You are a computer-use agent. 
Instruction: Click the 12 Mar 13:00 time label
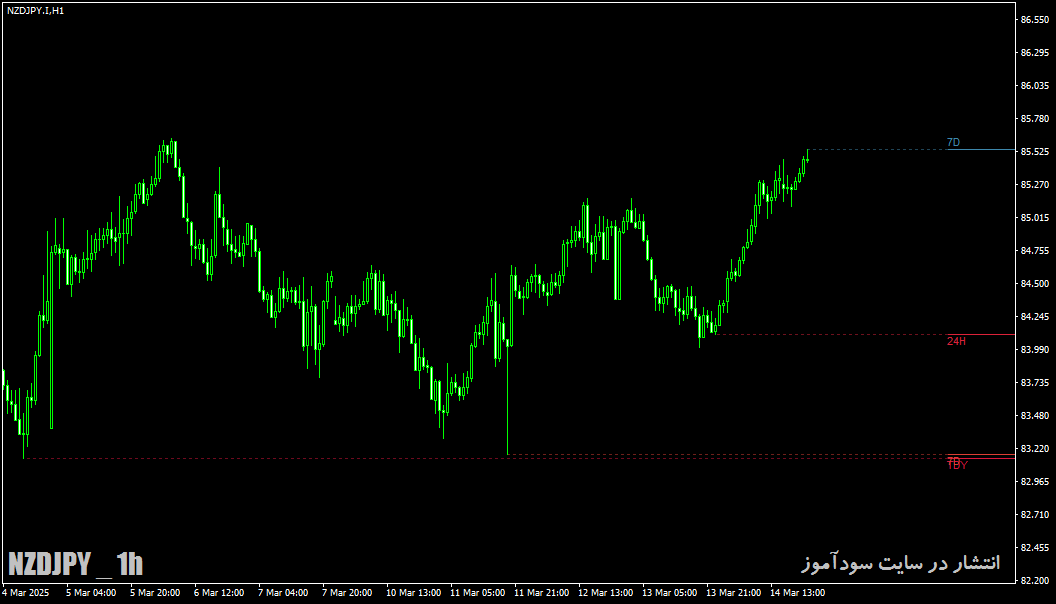point(605,593)
